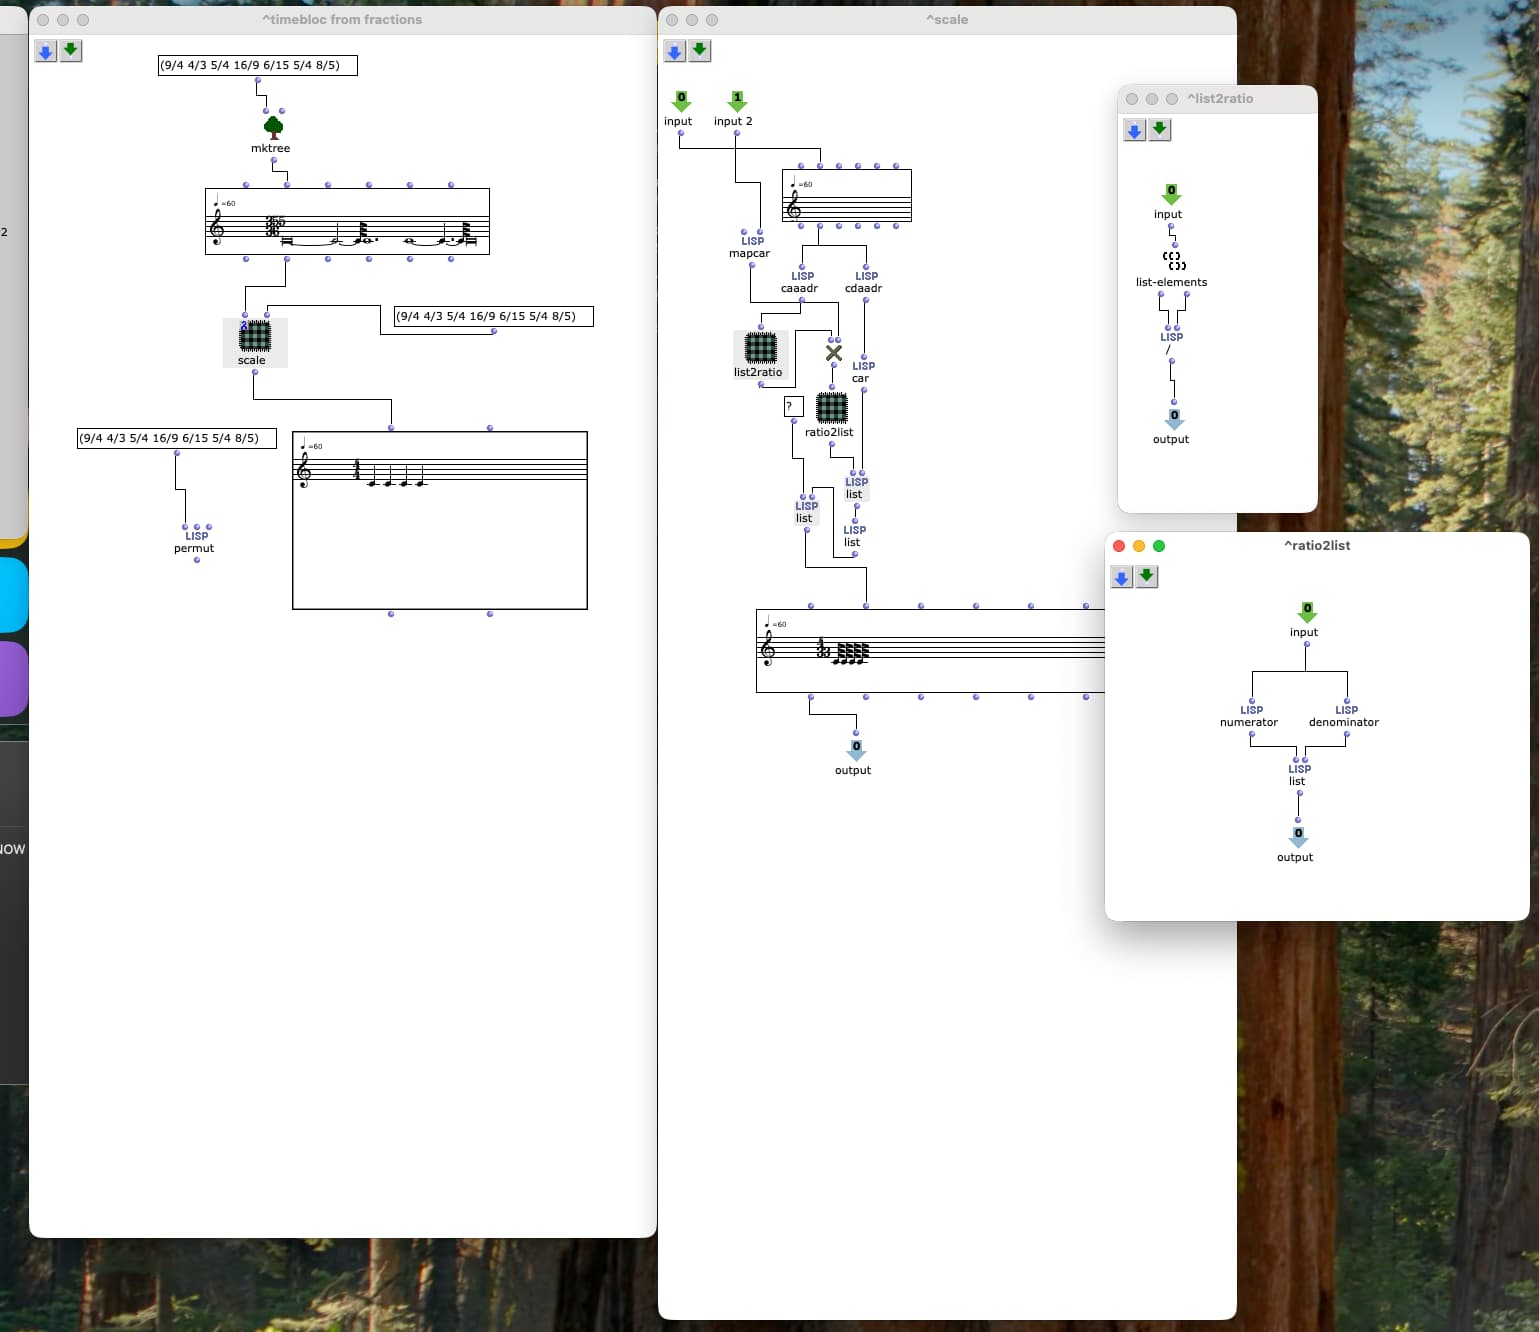This screenshot has height=1332, width=1539.
Task: Select the empty voice score box in scale window
Action: point(846,196)
